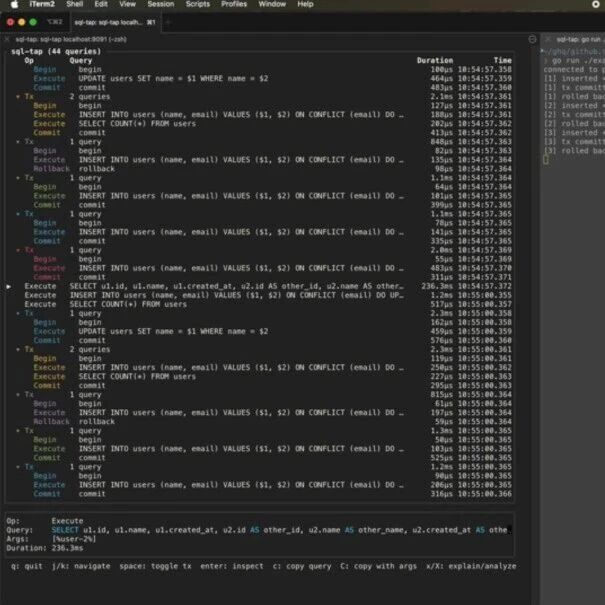605x605 pixels.
Task: Switch to the sql-tap localh... tab
Action: (115, 22)
